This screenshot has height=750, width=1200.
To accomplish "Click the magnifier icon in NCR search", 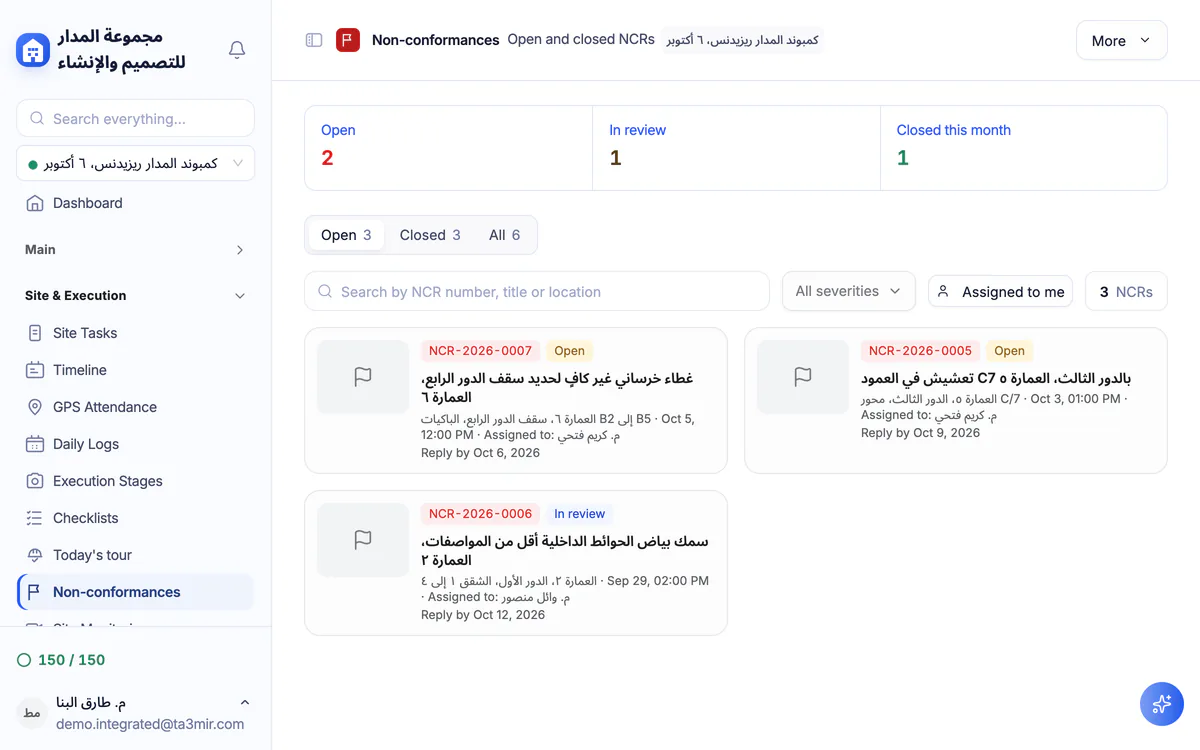I will [325, 292].
